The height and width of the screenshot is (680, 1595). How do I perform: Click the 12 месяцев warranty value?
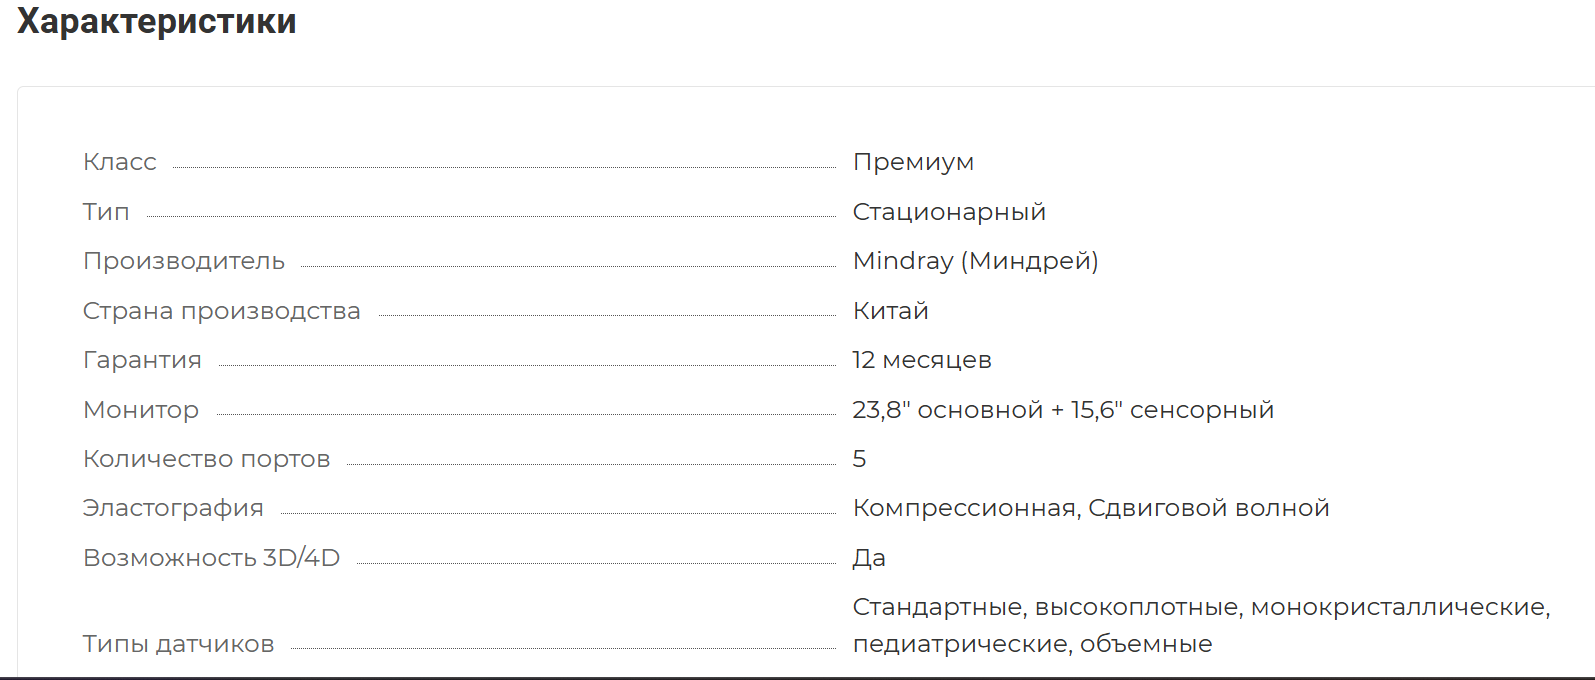pyautogui.click(x=921, y=360)
